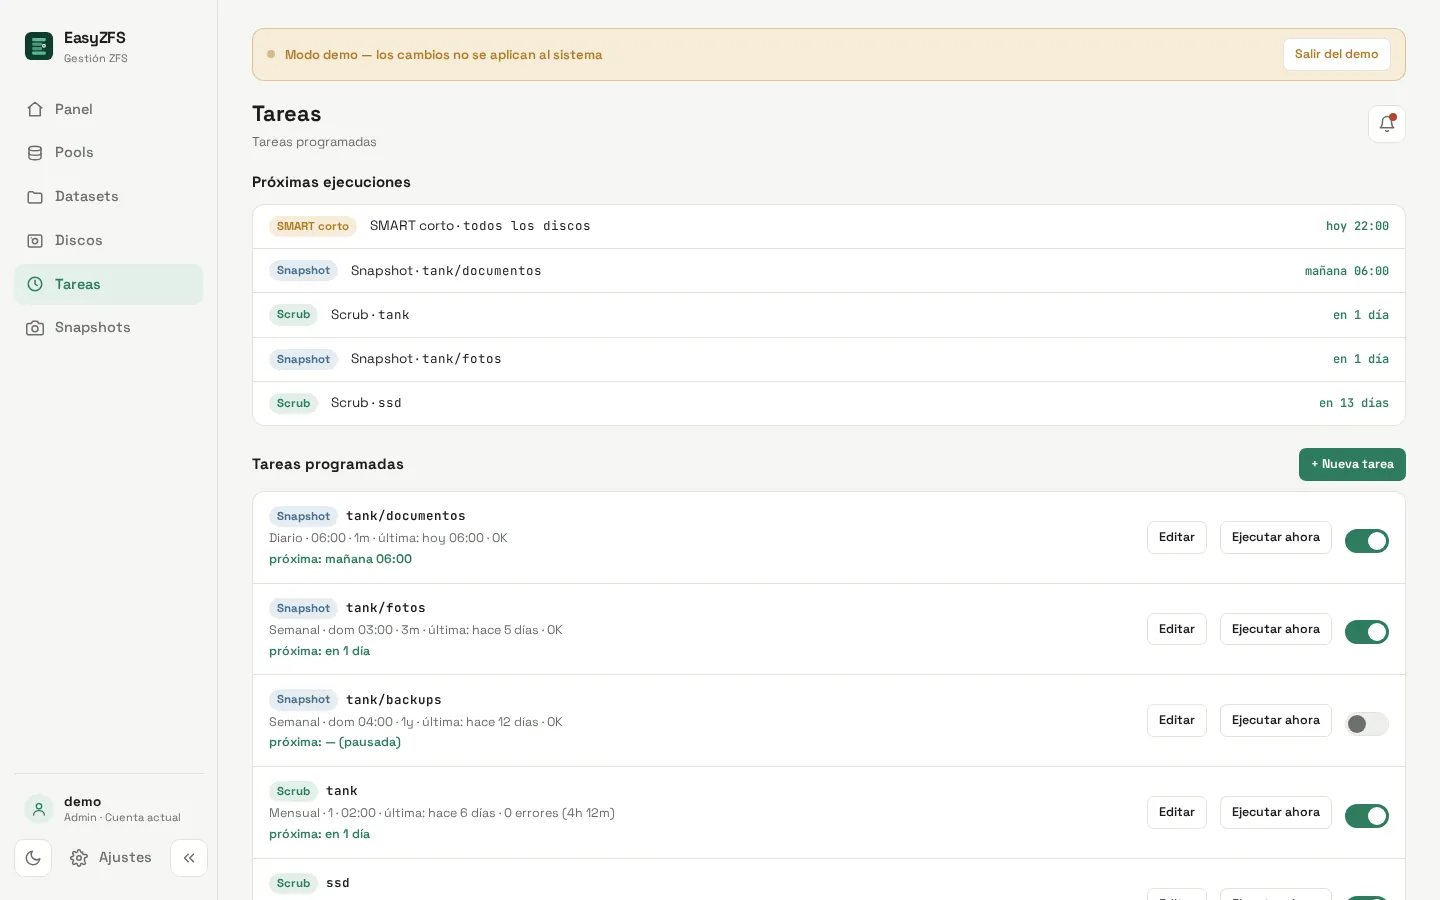Run tank/documentos snapshot now
Image resolution: width=1440 pixels, height=900 pixels.
[1276, 537]
